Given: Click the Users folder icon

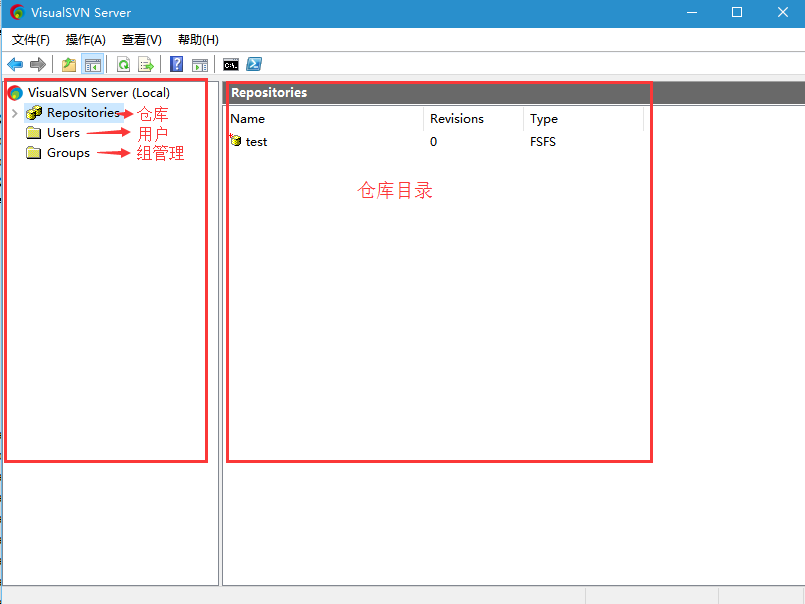Looking at the screenshot, I should pos(33,133).
